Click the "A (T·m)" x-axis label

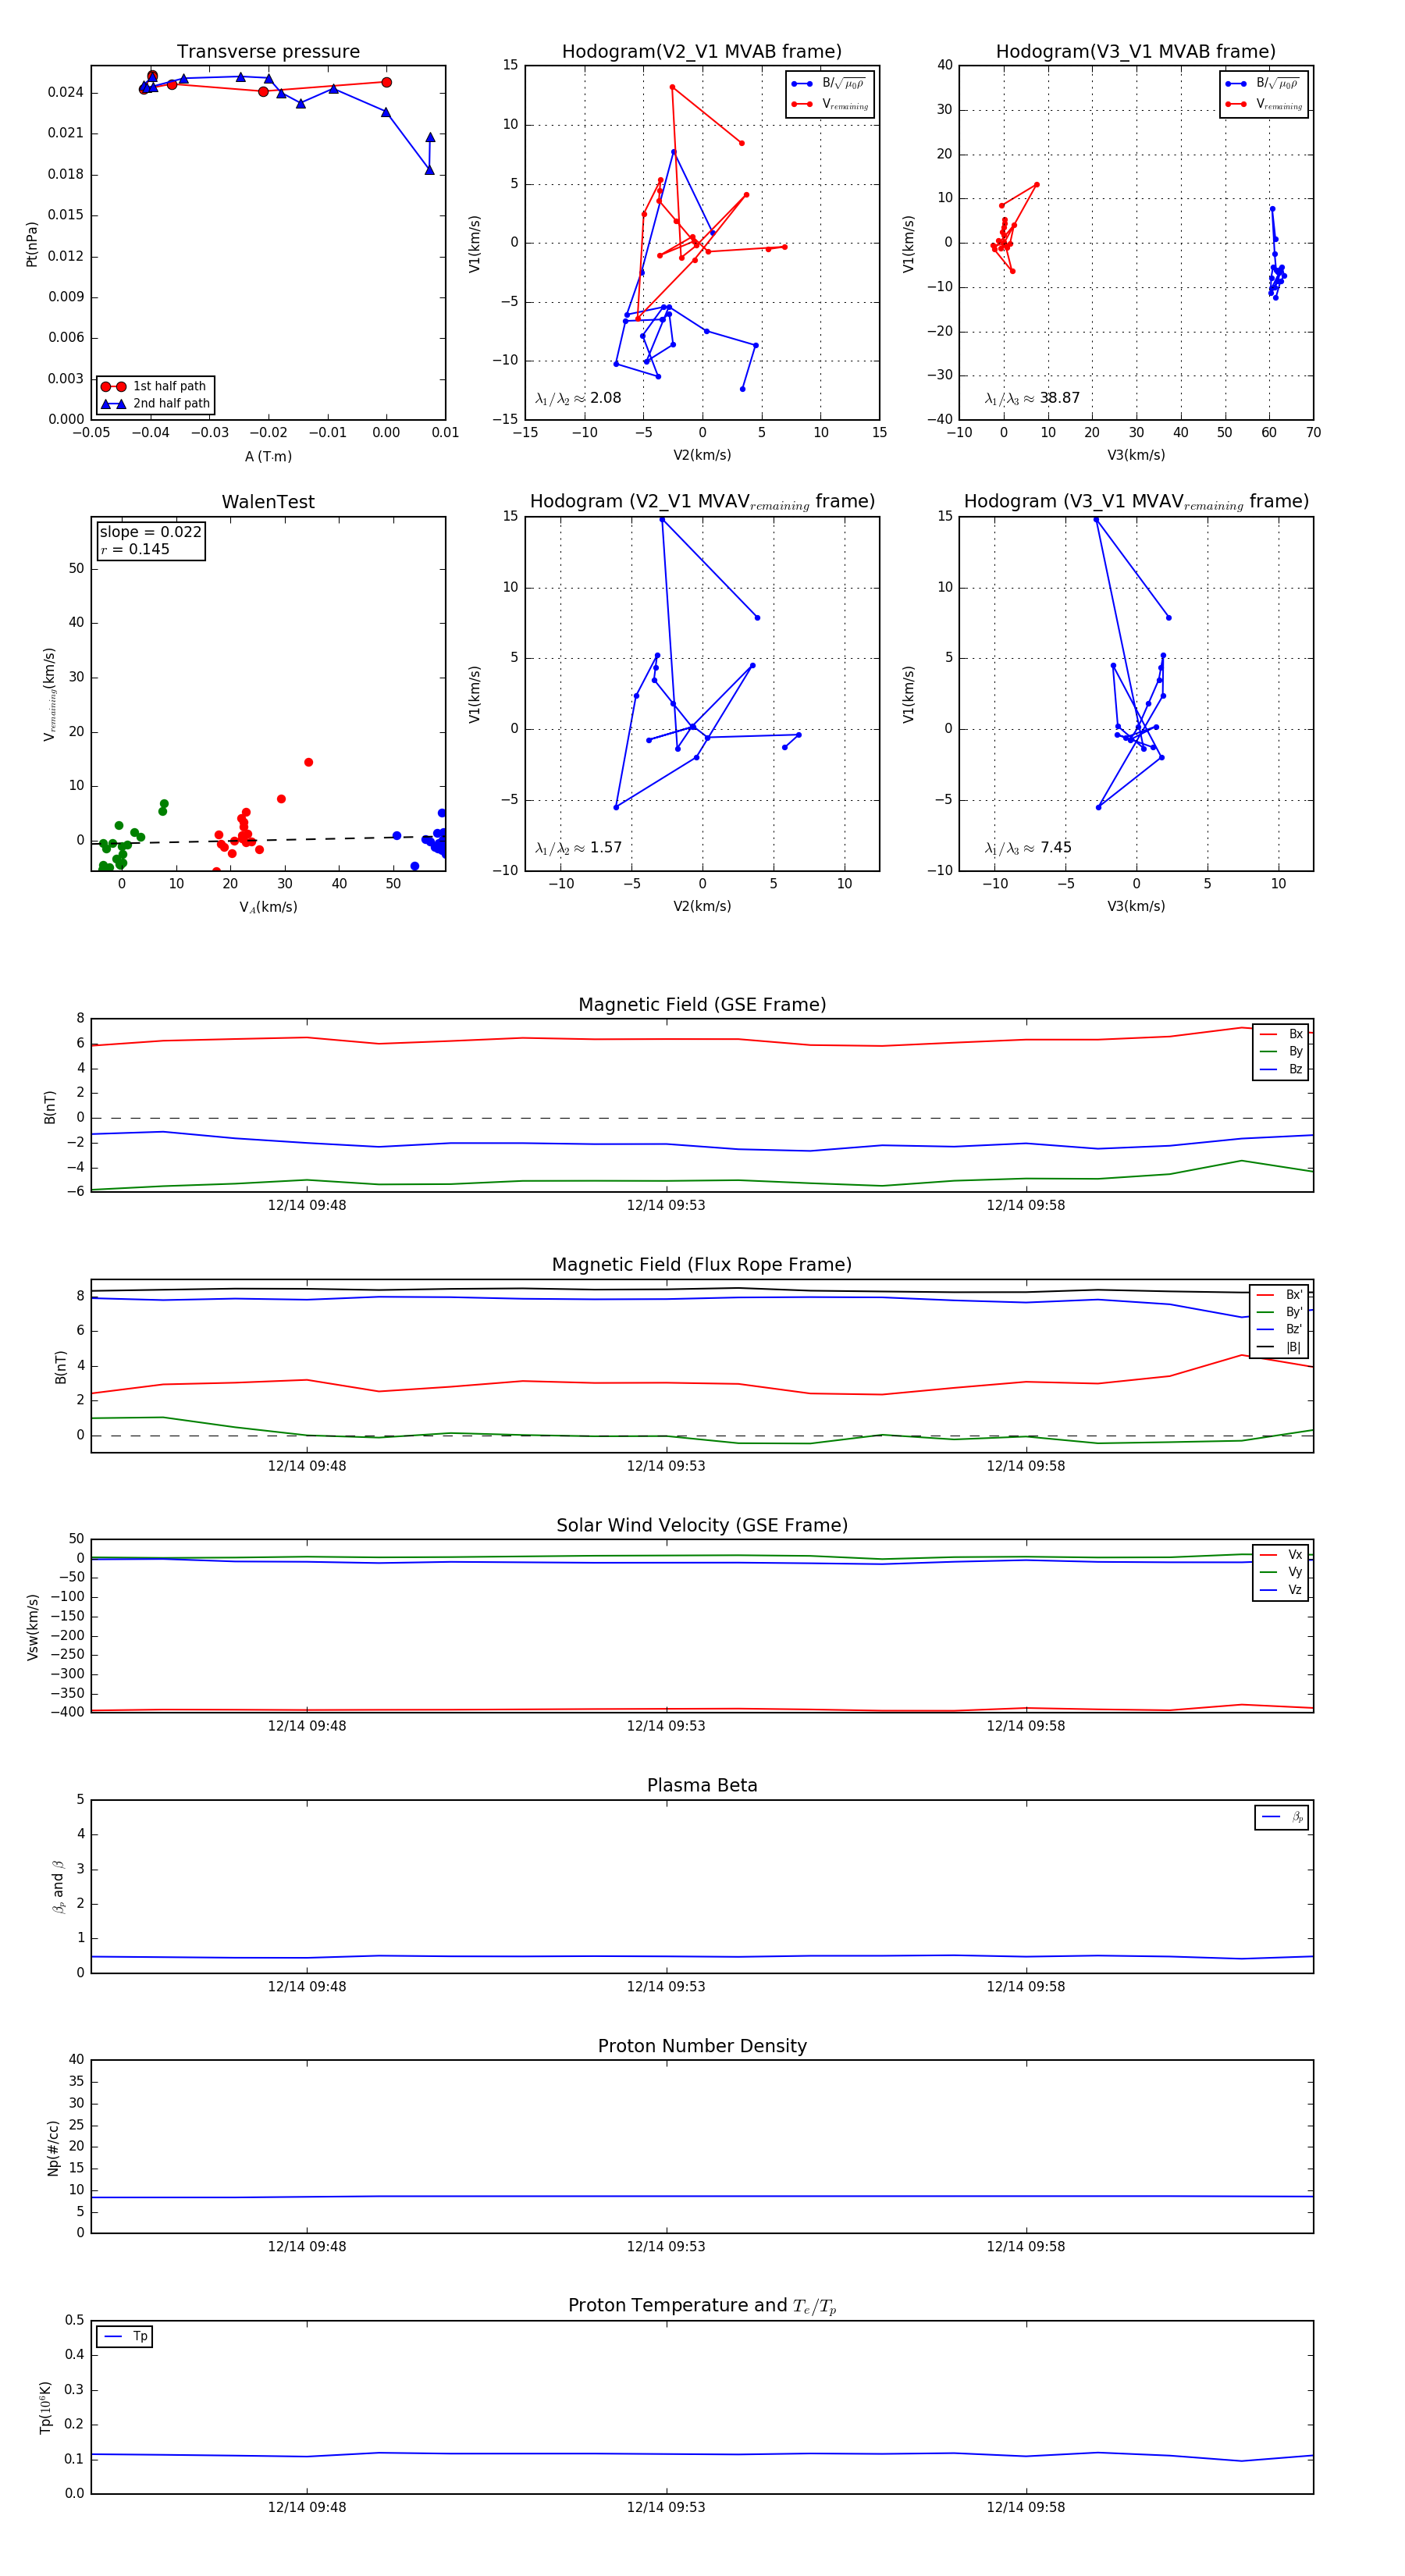click(x=268, y=456)
